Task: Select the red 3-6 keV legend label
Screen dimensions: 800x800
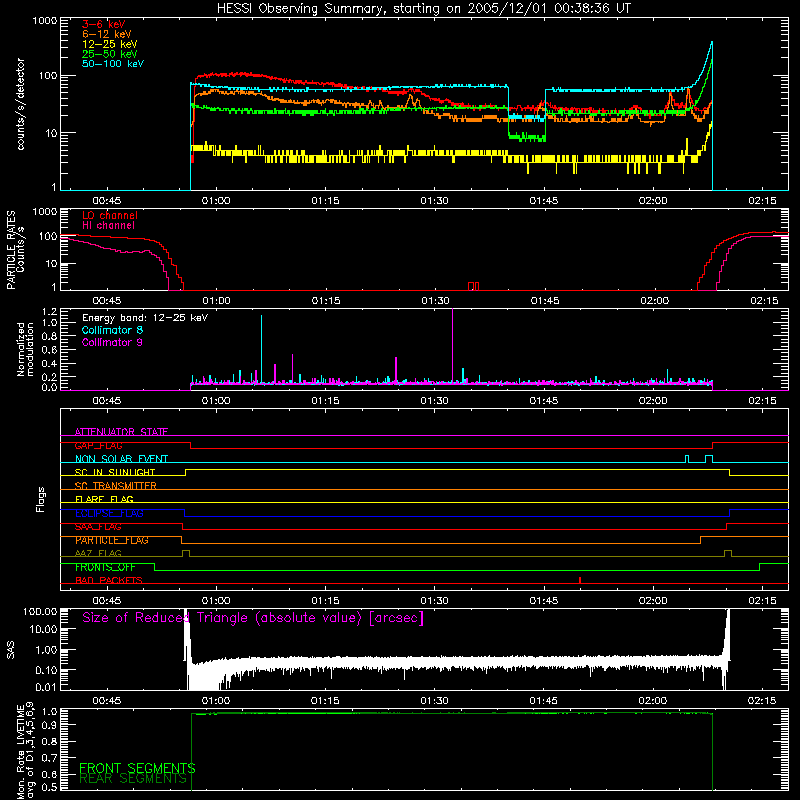Action: point(104,24)
